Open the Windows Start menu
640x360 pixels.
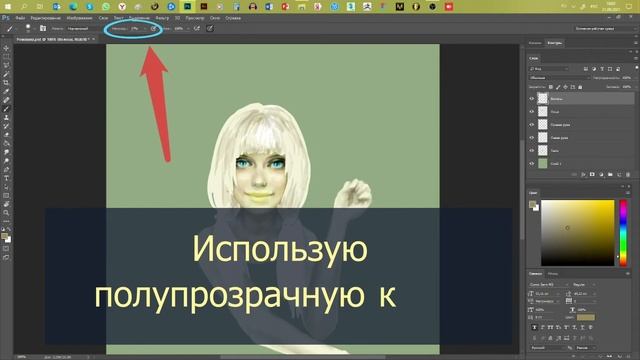click(7, 7)
